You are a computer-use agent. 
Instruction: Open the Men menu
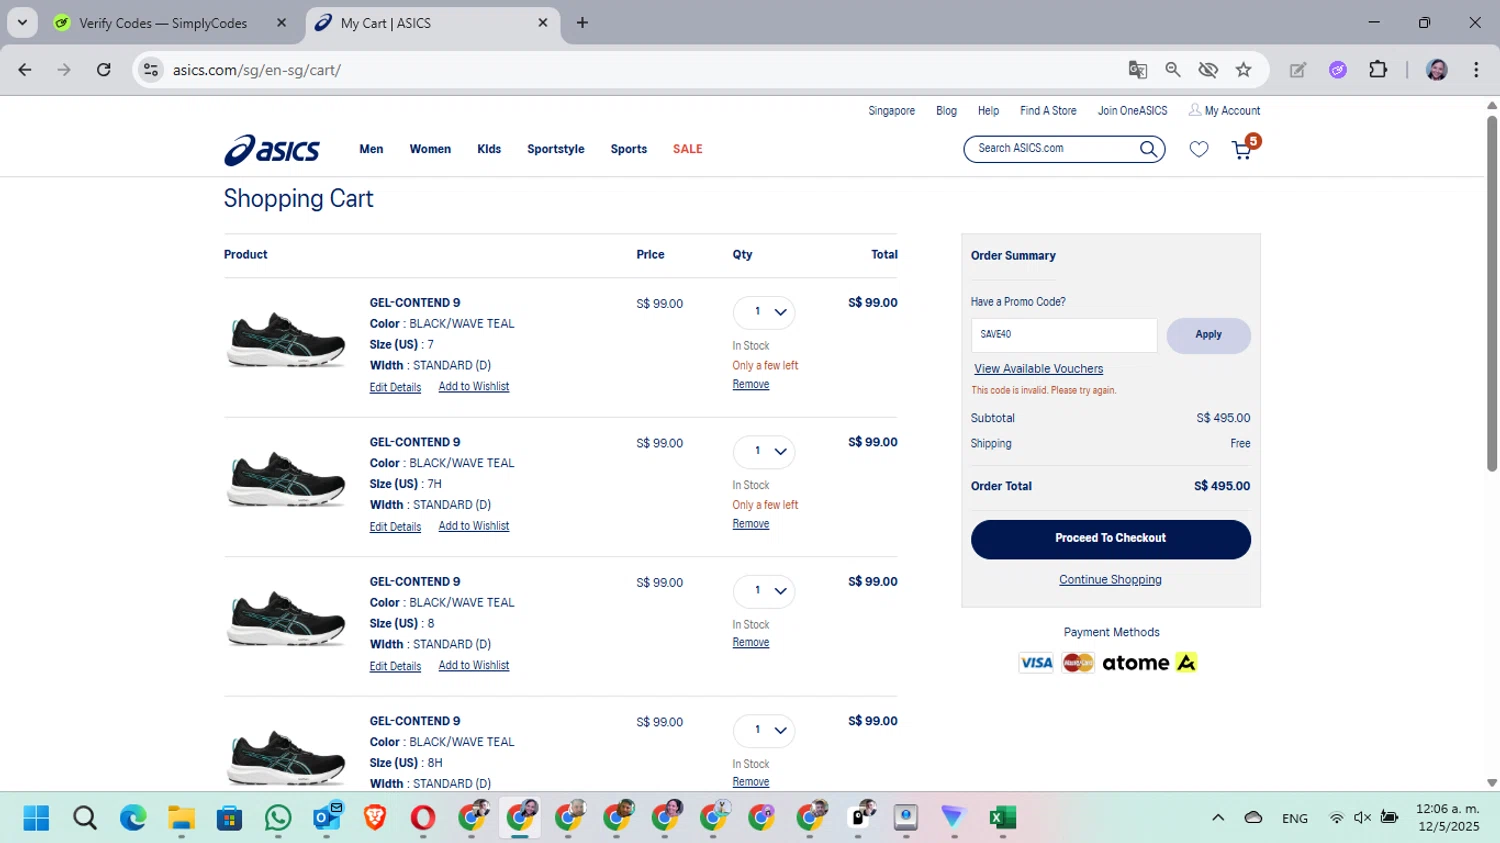click(371, 149)
